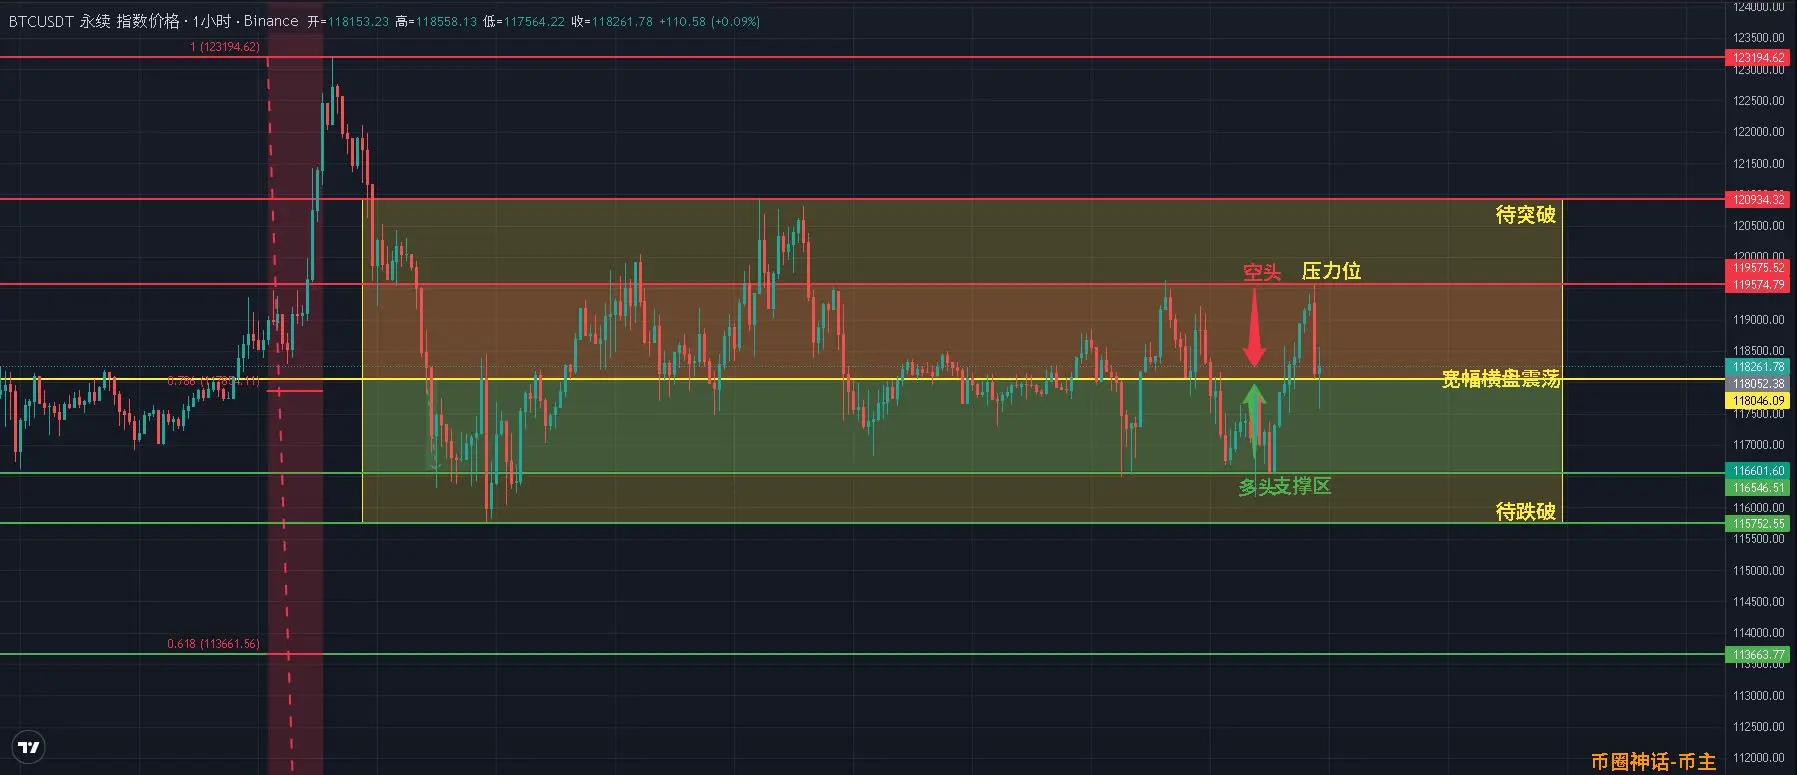Click the 119000.00 axis tick
Image resolution: width=1797 pixels, height=775 pixels.
1759,320
